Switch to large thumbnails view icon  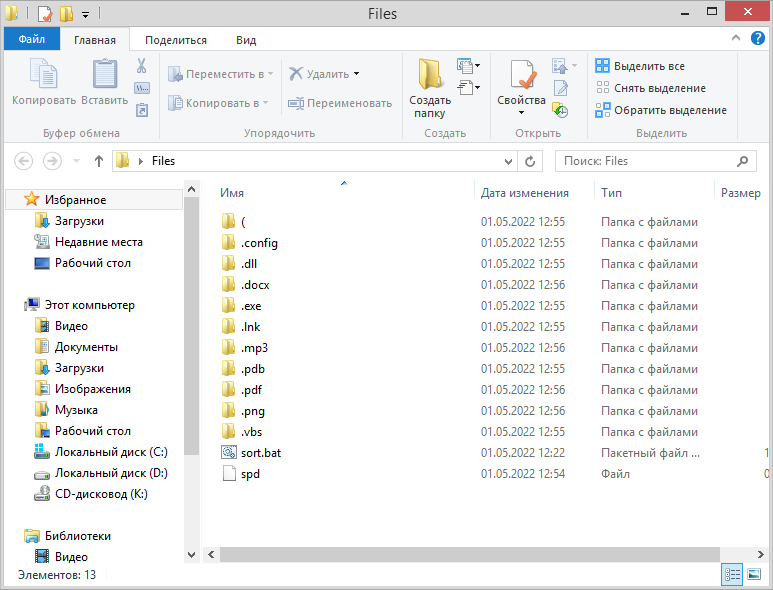tap(754, 574)
